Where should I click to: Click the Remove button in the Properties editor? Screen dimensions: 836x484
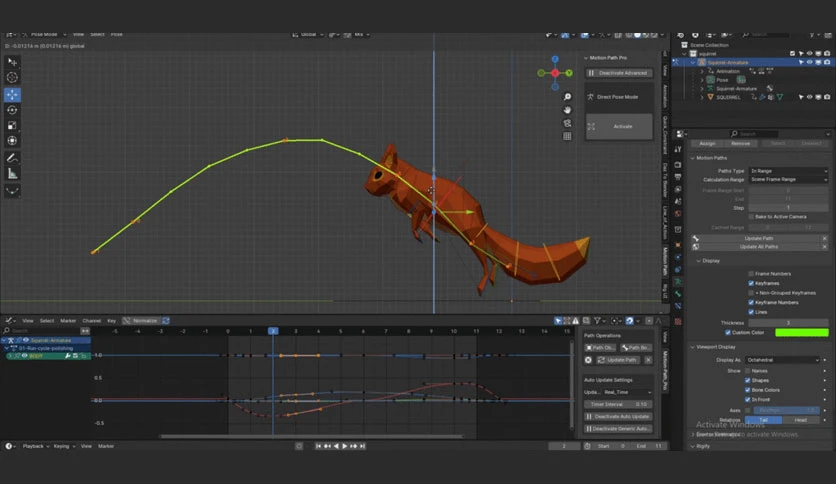pos(741,143)
